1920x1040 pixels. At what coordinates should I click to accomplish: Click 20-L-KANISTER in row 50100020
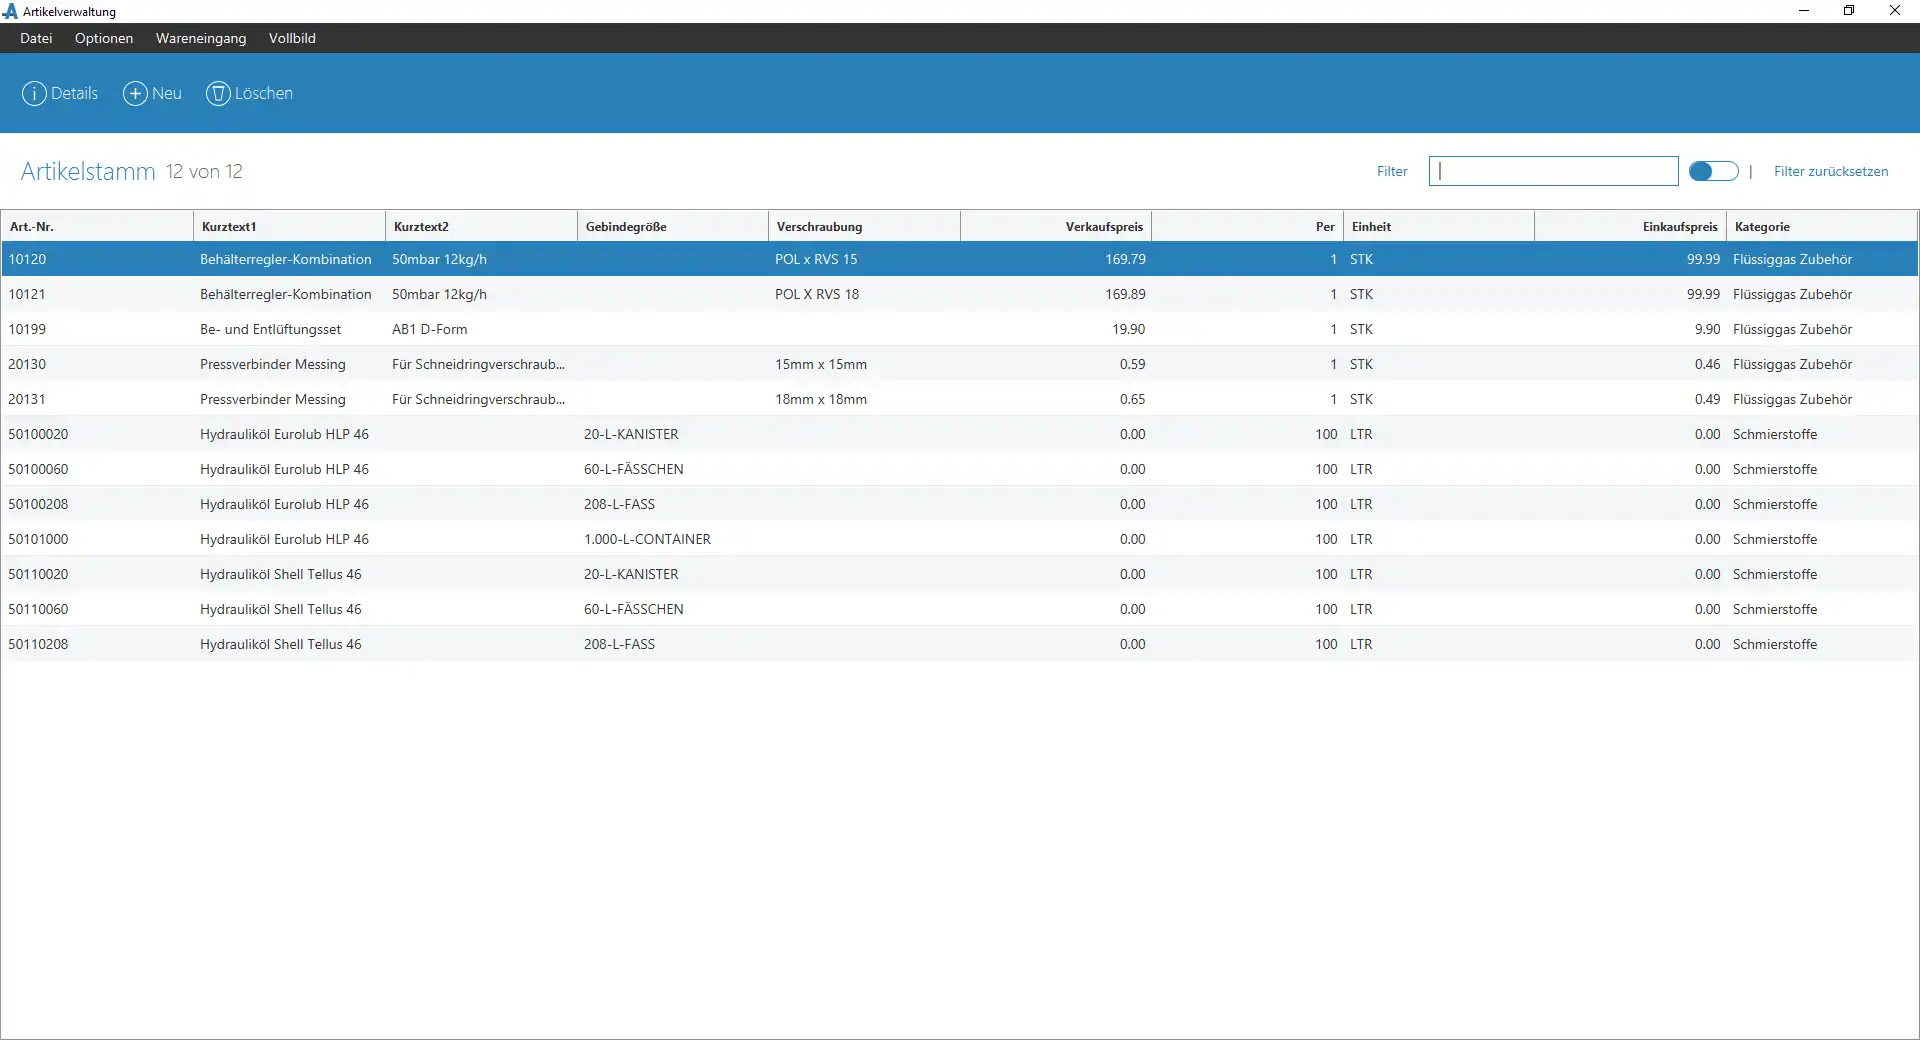(631, 434)
